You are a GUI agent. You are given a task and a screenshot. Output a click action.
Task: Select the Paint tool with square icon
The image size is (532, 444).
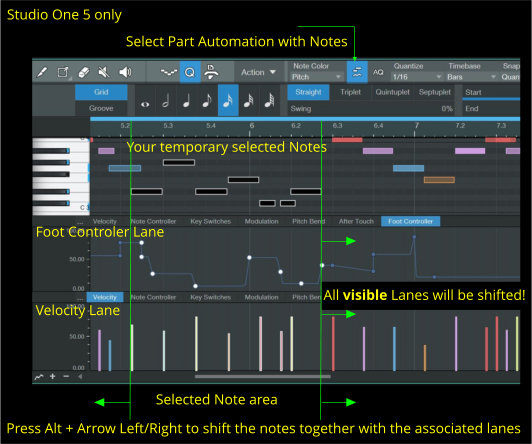63,72
